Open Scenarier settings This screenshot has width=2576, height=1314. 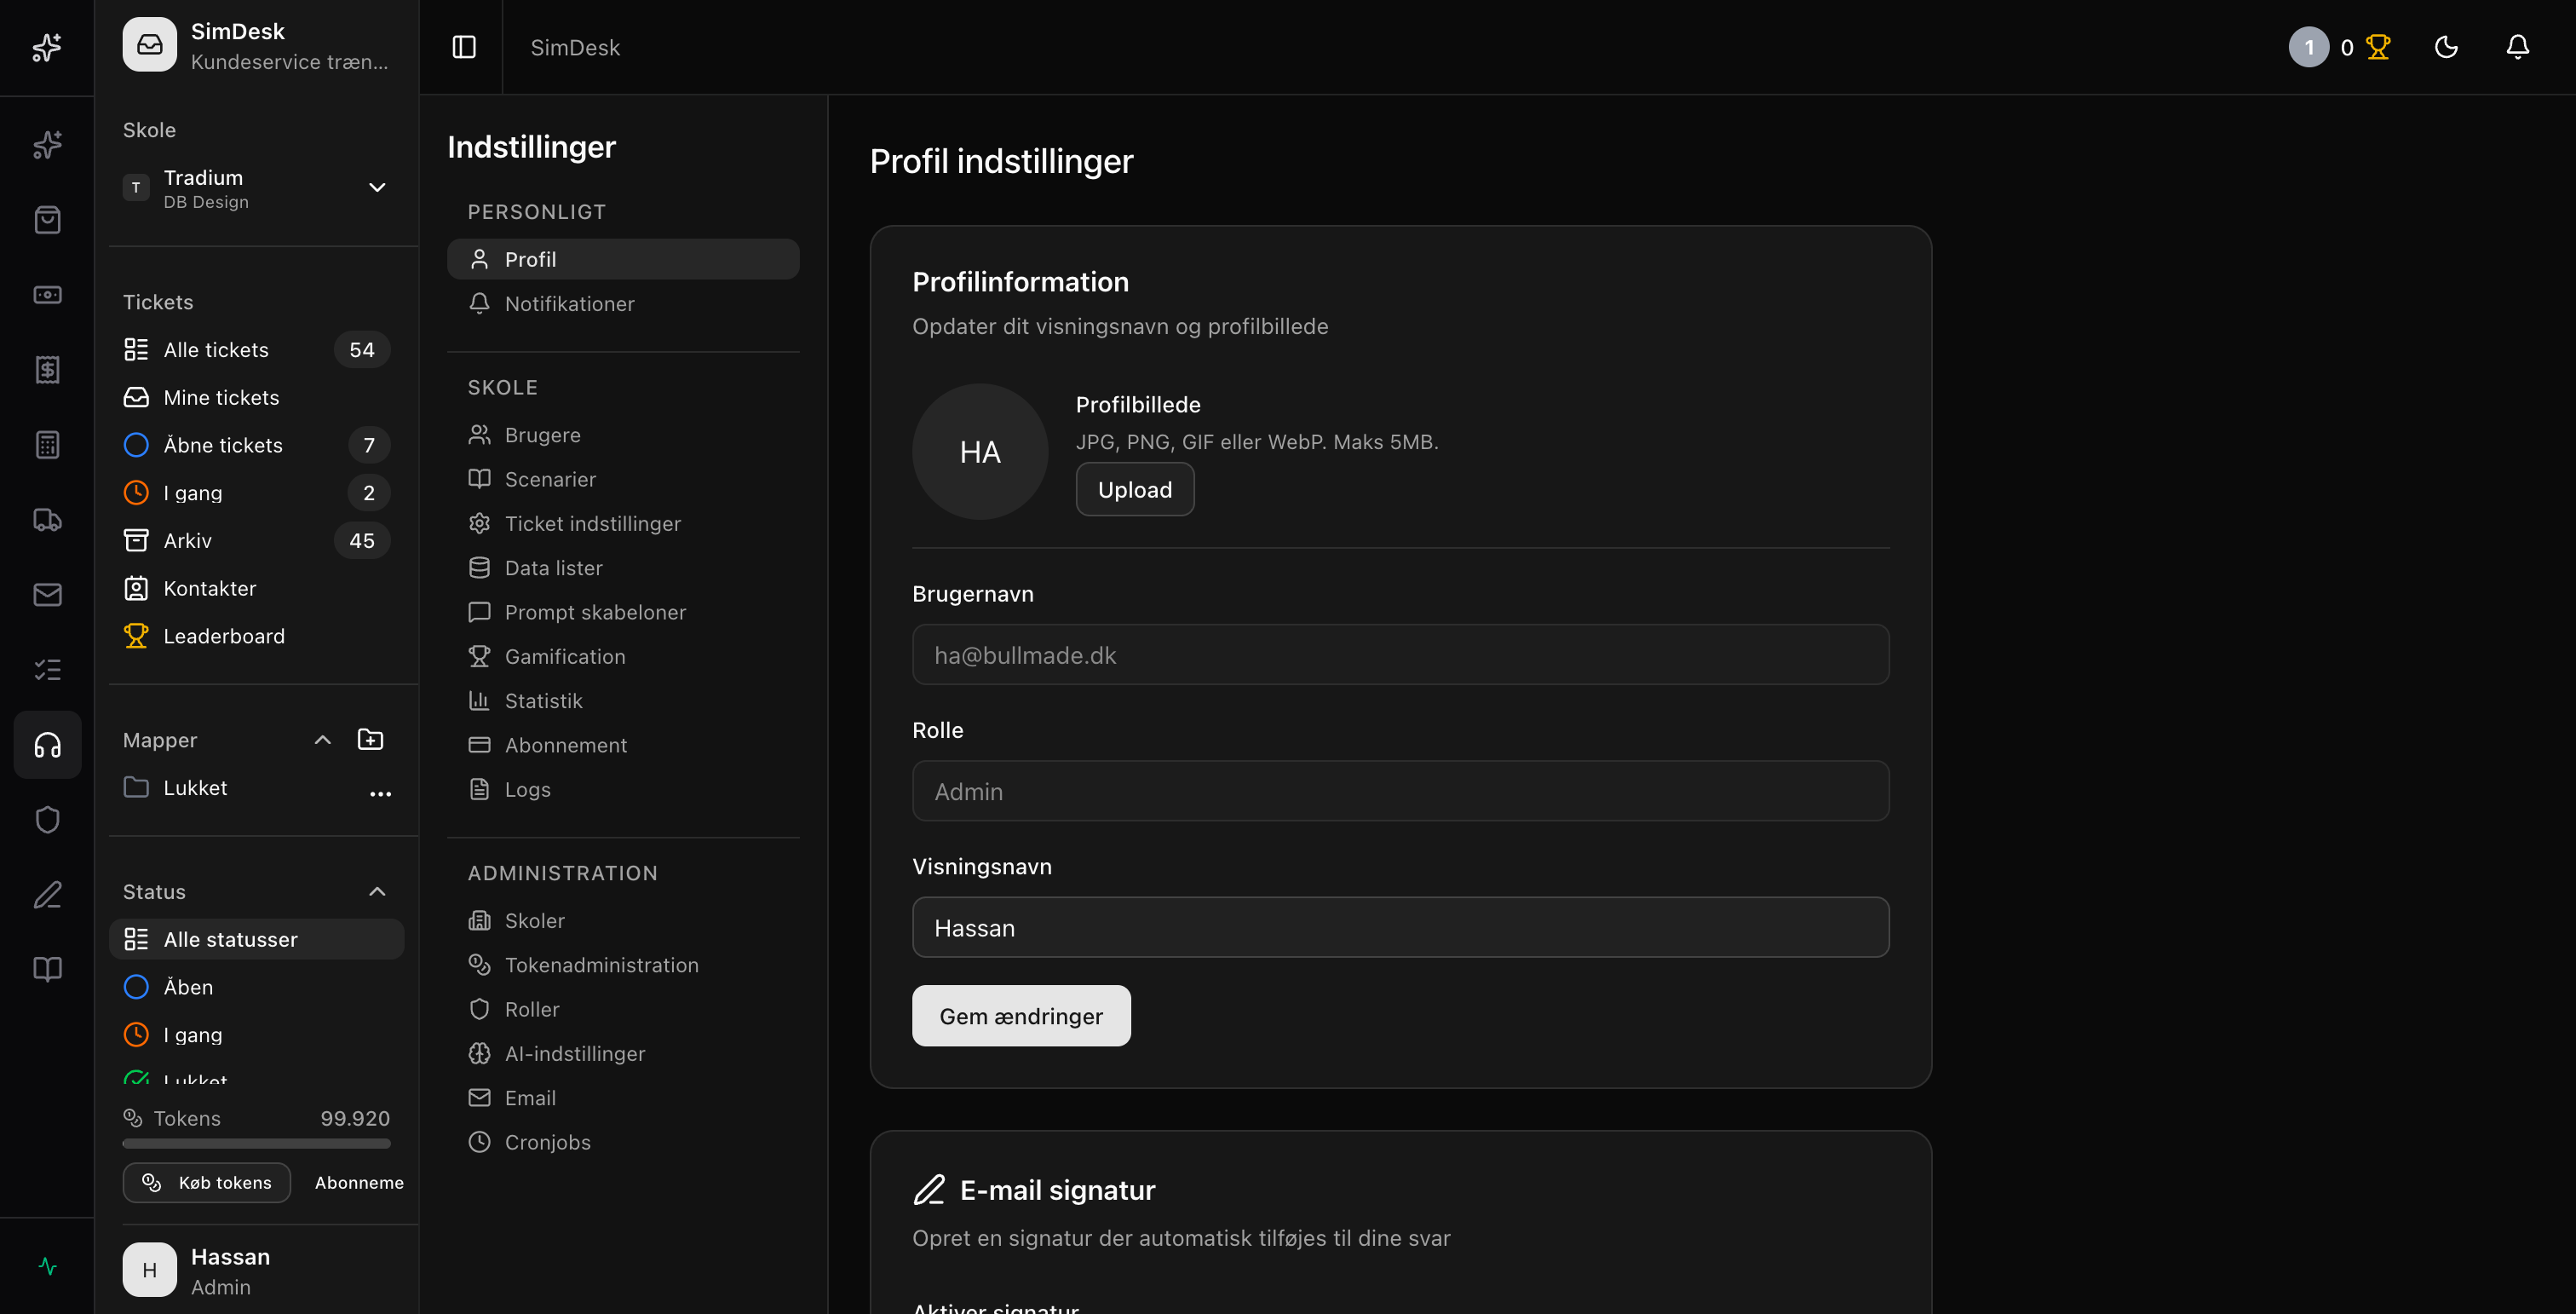click(623, 479)
